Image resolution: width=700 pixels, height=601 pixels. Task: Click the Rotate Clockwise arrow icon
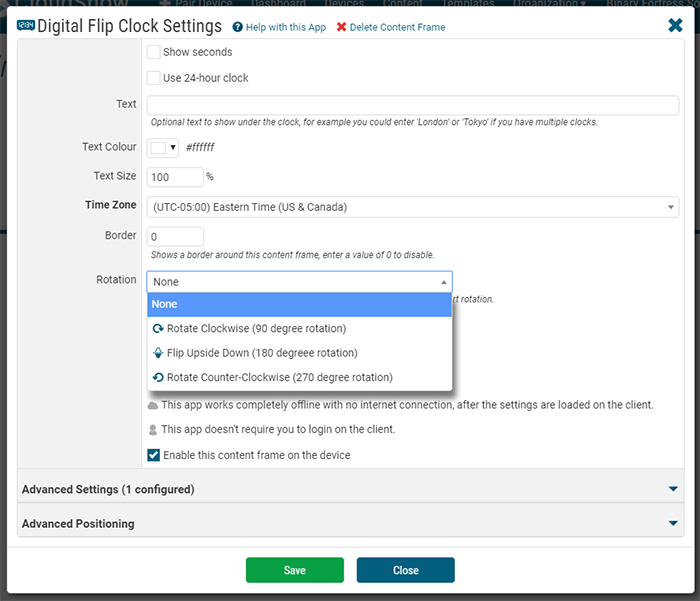(x=157, y=329)
